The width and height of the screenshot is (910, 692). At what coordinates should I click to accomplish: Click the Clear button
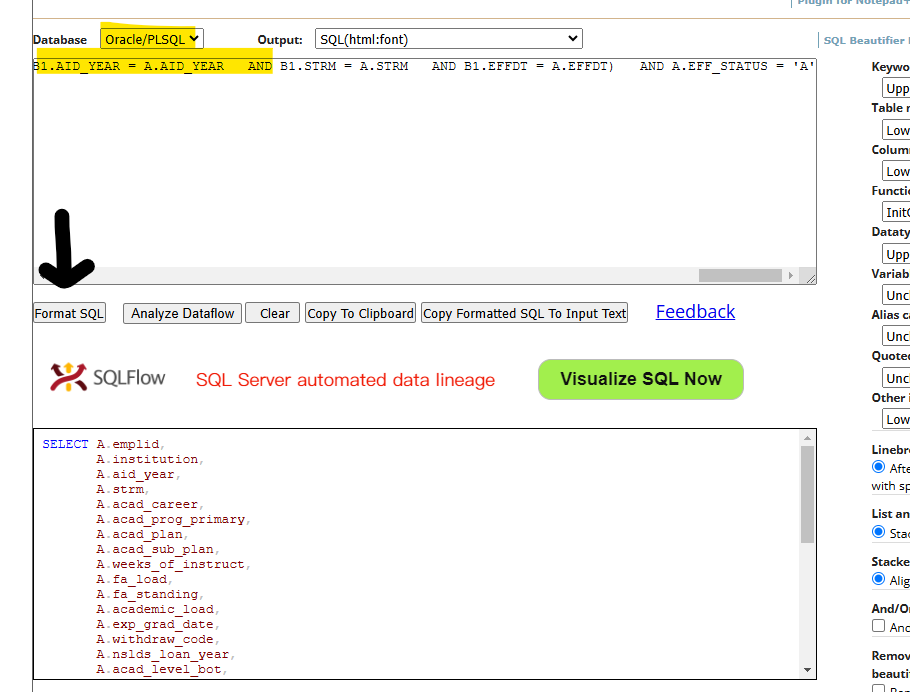pos(273,313)
